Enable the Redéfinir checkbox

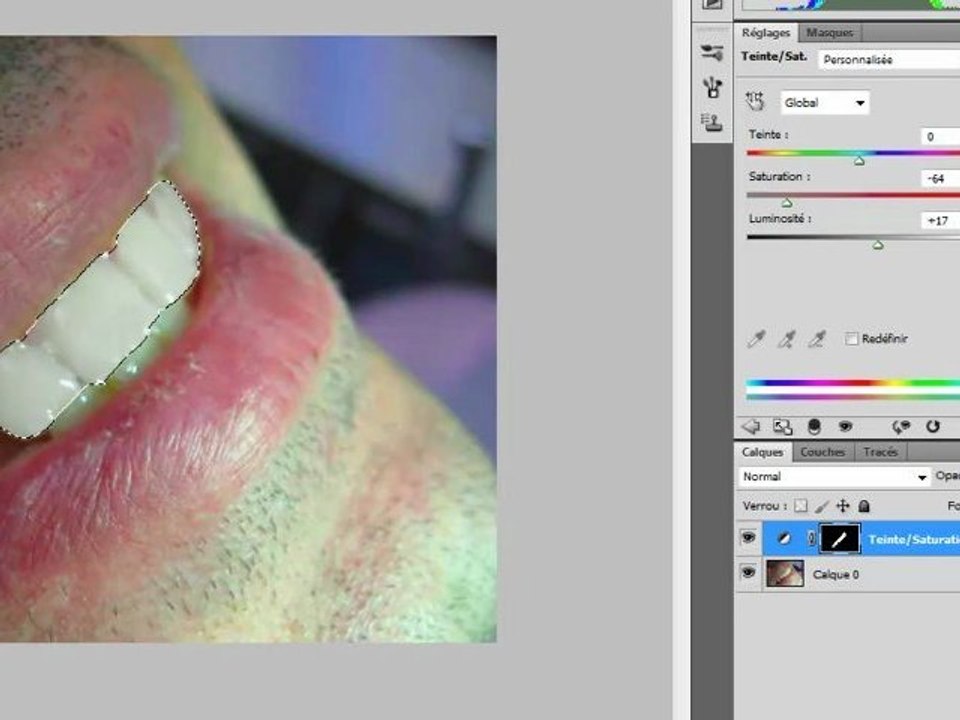coord(851,339)
